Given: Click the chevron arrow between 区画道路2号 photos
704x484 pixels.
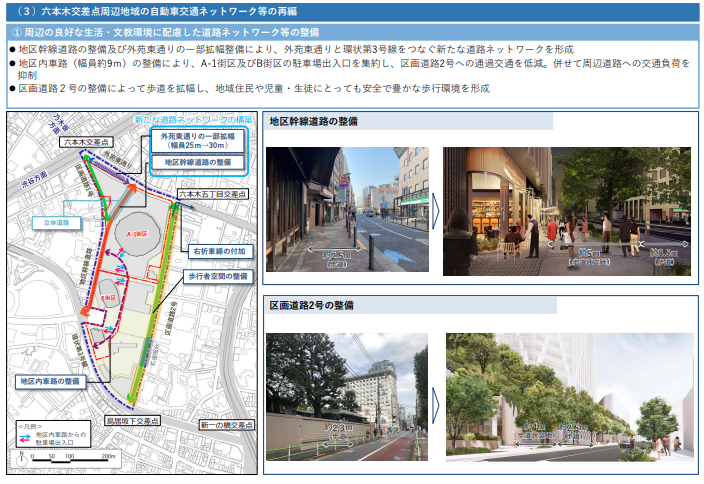Looking at the screenshot, I should click(435, 398).
